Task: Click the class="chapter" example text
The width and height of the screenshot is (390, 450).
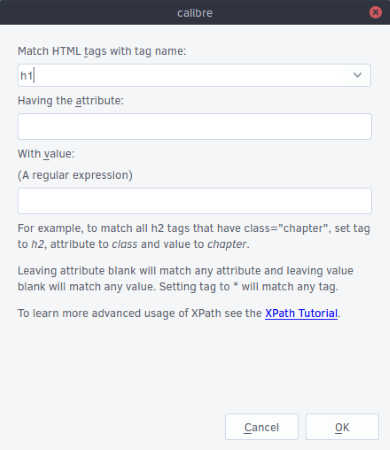Action: point(286,228)
